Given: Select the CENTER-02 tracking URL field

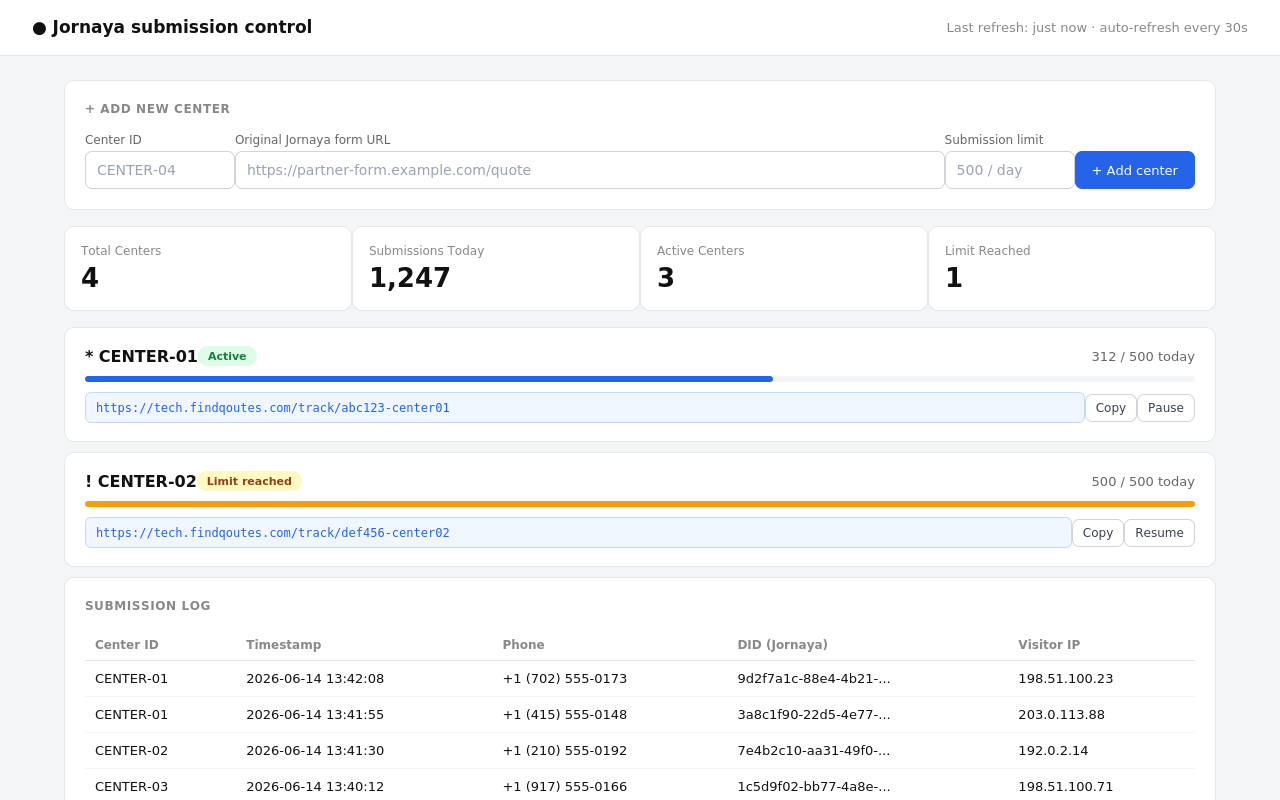Looking at the screenshot, I should click(578, 533).
